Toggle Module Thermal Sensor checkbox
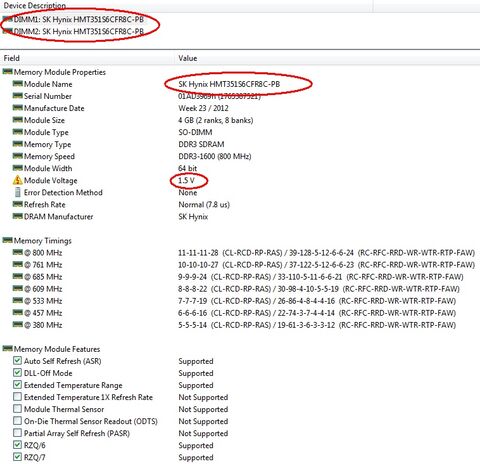The width and height of the screenshot is (480, 464). tap(17, 408)
